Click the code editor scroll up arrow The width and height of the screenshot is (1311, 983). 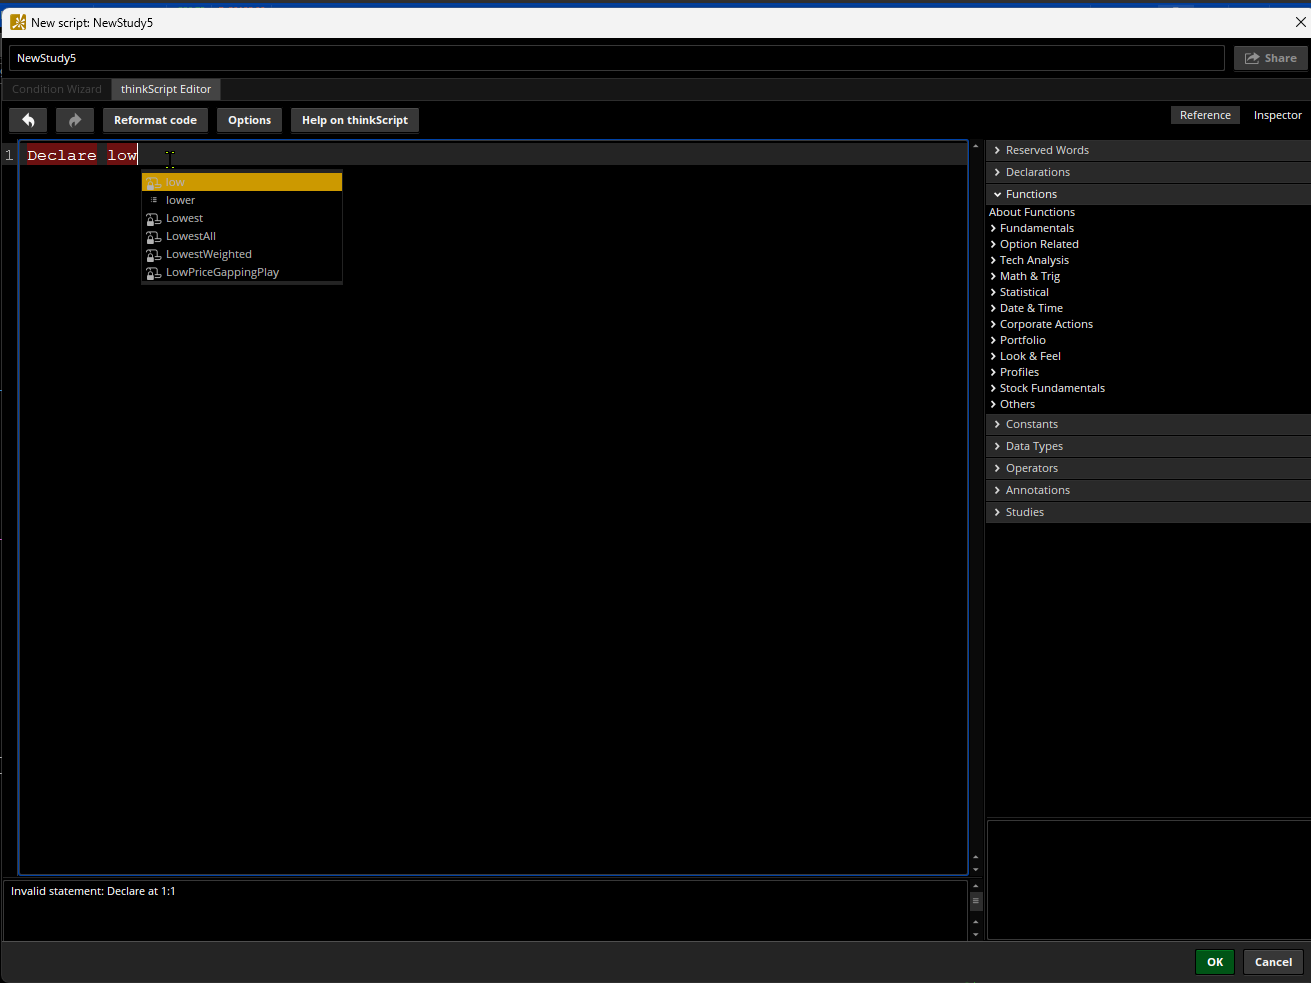coord(976,147)
